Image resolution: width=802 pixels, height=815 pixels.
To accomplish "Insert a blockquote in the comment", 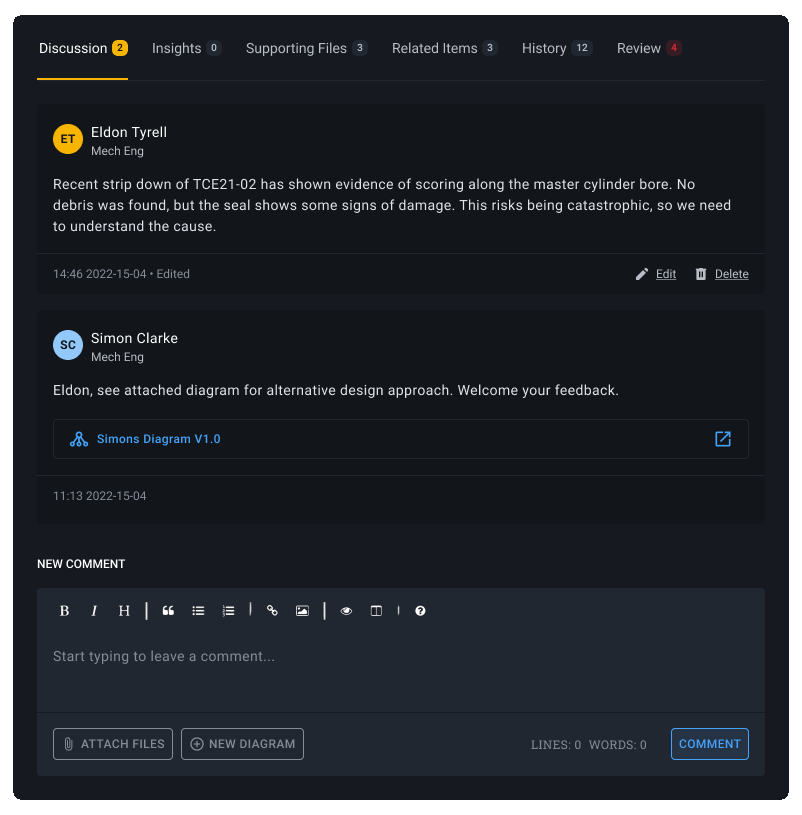I will tap(168, 611).
